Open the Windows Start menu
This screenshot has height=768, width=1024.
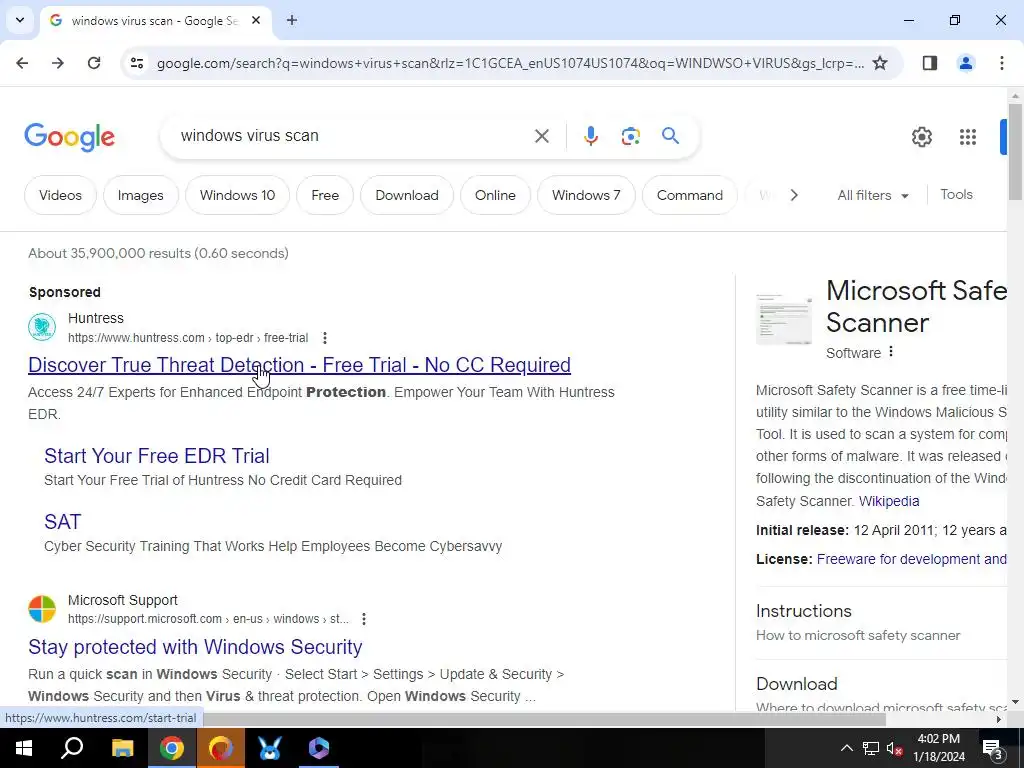pos(24,748)
